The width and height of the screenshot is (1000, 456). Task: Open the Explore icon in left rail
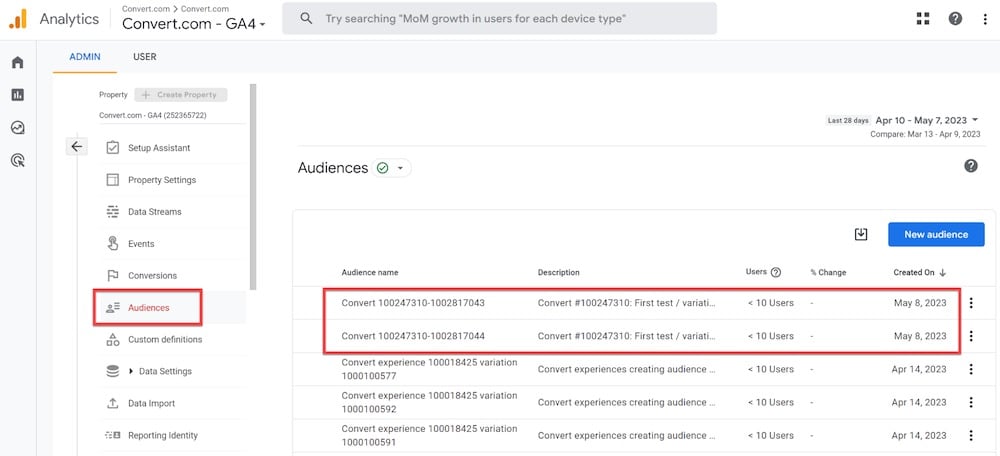click(18, 128)
